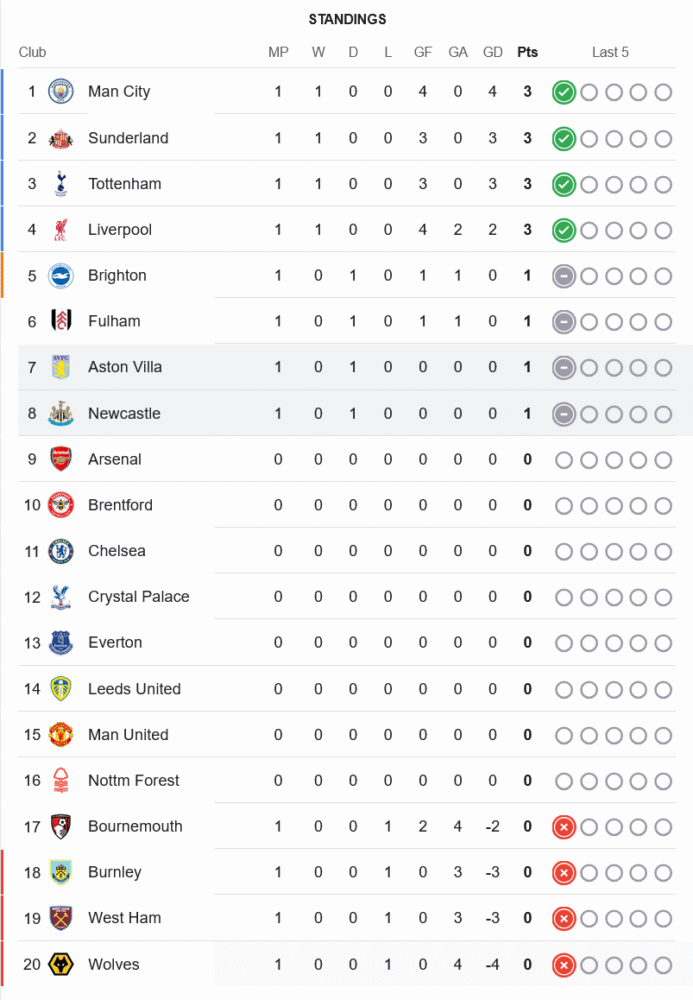The width and height of the screenshot is (693, 1000).
Task: Click the Arsenal club crest
Action: pyautogui.click(x=61, y=460)
